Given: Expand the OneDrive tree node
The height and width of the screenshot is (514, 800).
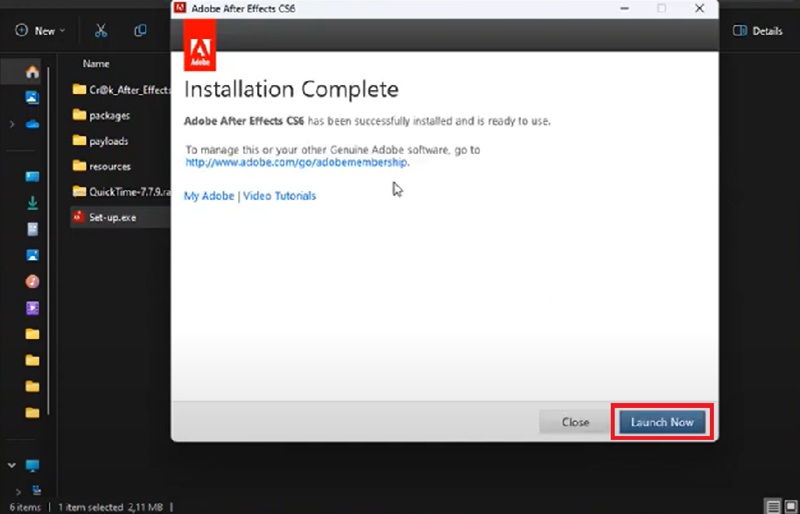Looking at the screenshot, I should coord(12,124).
